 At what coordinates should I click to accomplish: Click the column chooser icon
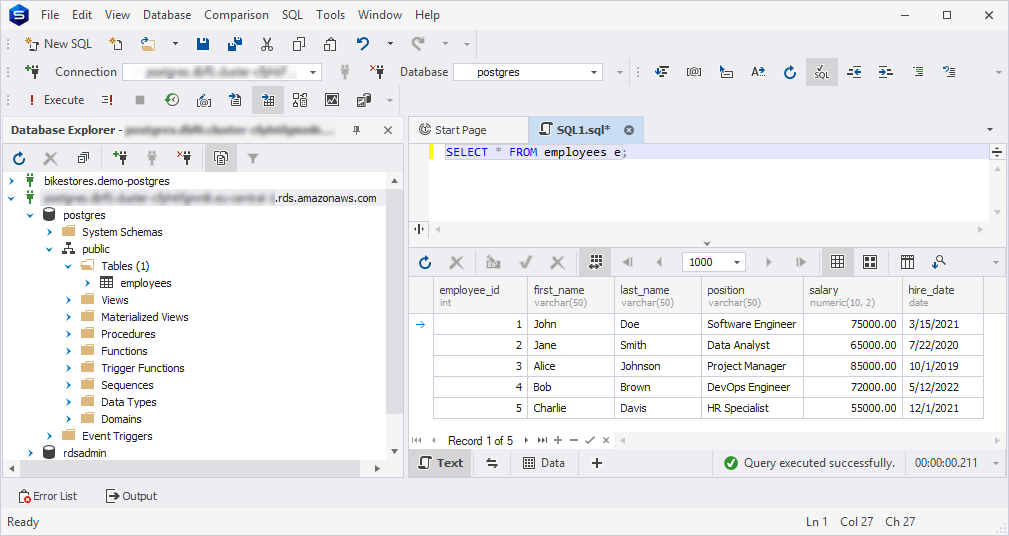(x=907, y=262)
